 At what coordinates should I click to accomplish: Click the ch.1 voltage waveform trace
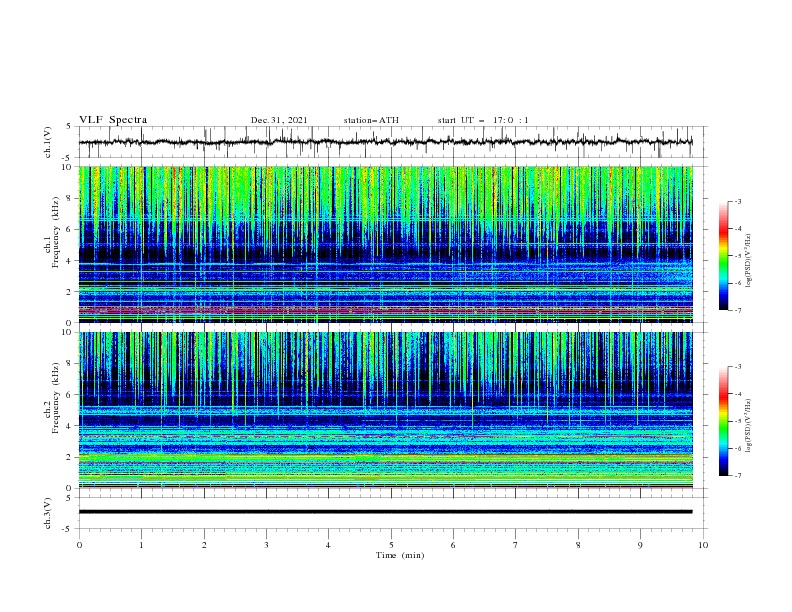[x=385, y=142]
